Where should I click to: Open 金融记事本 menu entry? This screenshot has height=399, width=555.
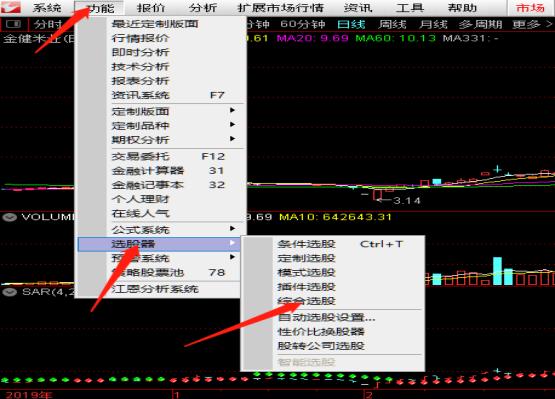[x=159, y=185]
